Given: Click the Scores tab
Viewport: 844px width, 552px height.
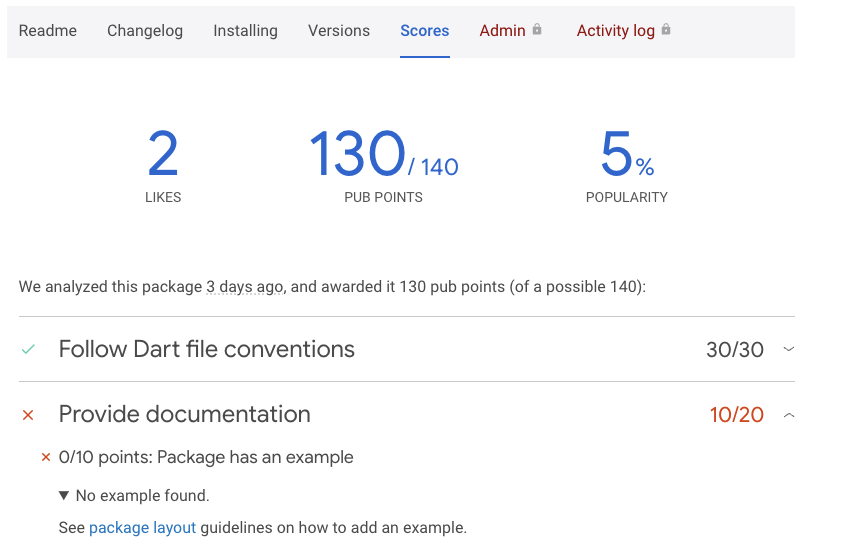Looking at the screenshot, I should (x=425, y=31).
